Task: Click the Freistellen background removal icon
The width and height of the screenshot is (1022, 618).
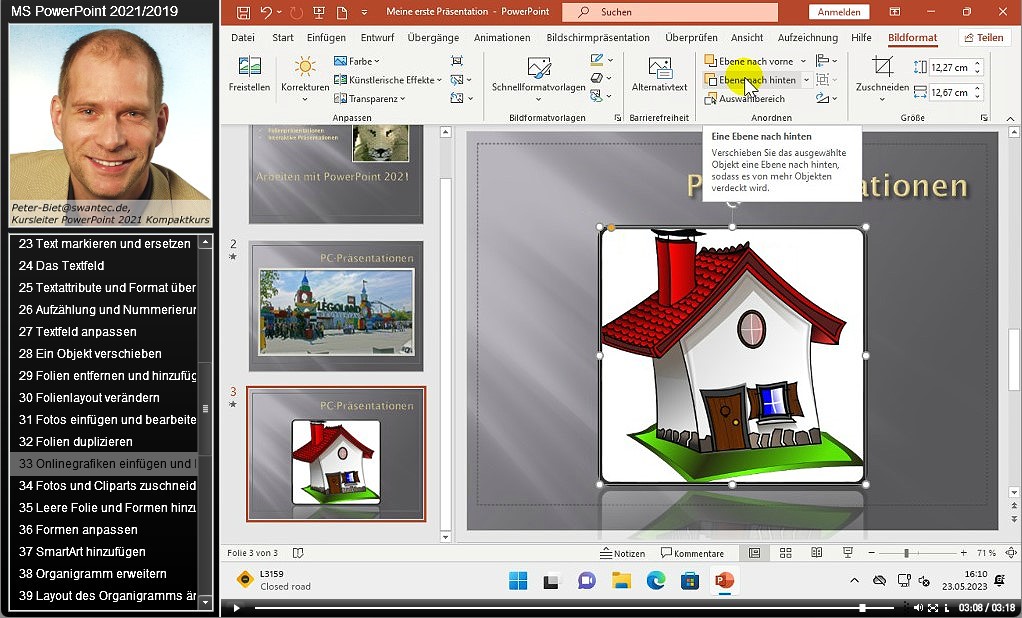Action: coord(249,68)
